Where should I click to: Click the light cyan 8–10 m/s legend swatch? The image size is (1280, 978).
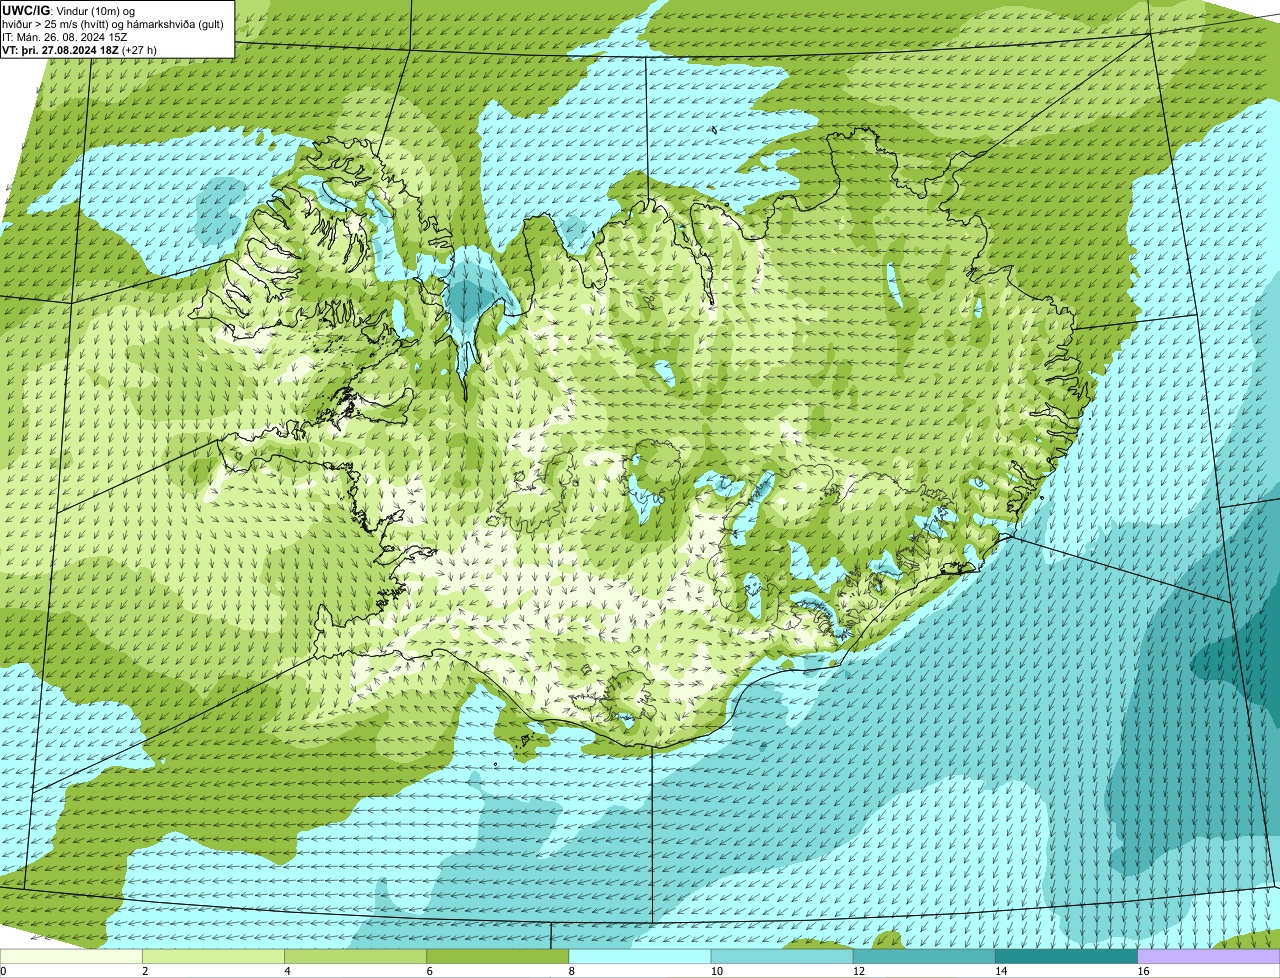click(x=640, y=956)
